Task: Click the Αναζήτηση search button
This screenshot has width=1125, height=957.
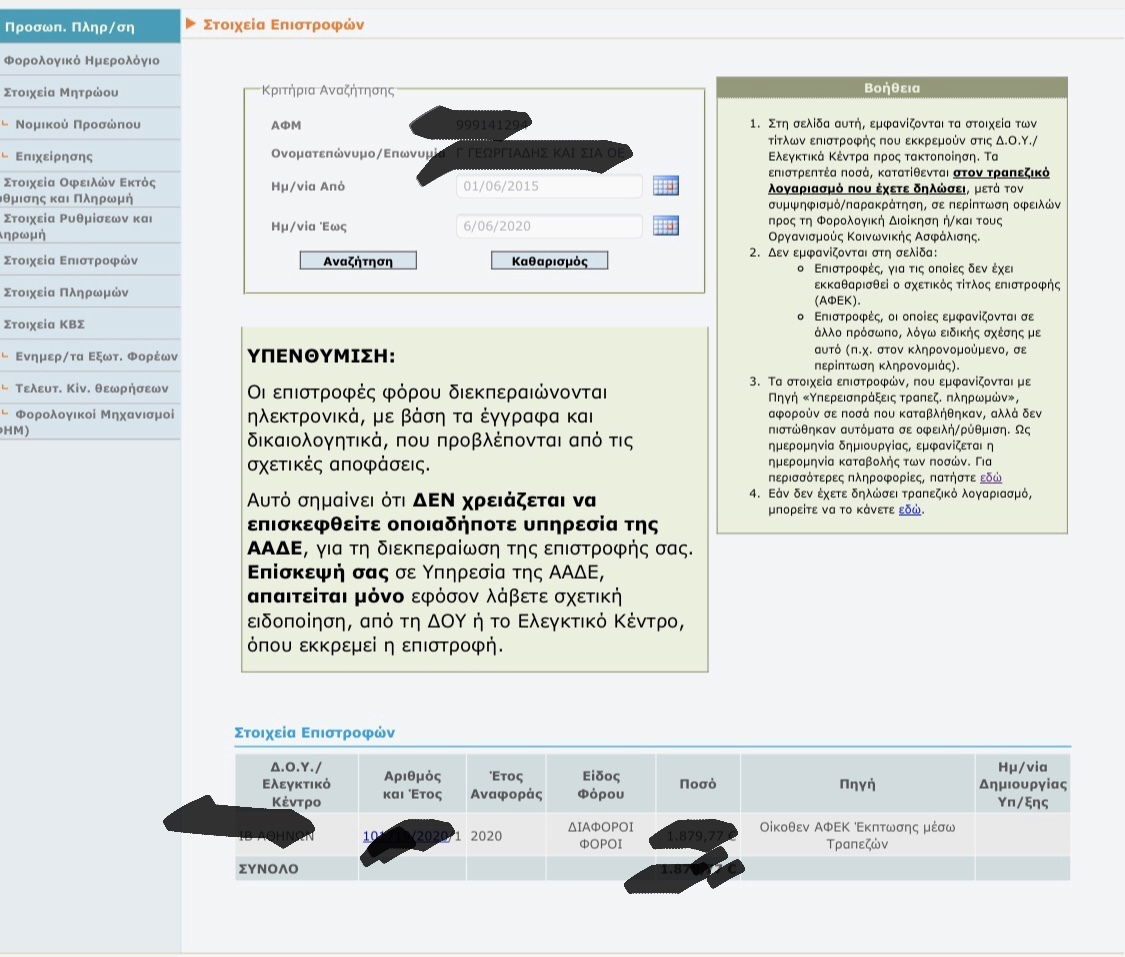Action: [x=358, y=261]
